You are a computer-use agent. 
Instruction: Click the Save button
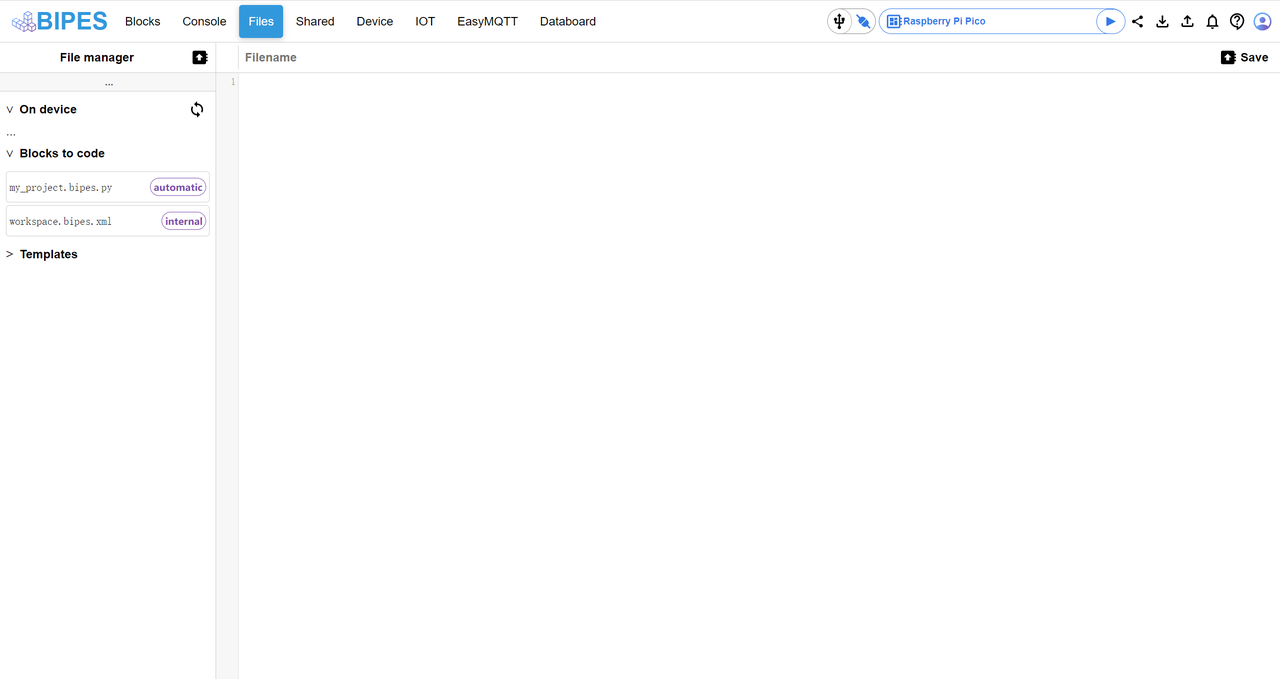[x=1244, y=57]
